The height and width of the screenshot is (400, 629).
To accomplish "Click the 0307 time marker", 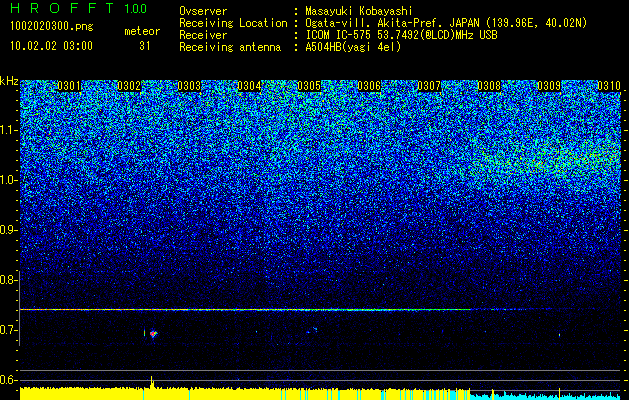I will pos(429,86).
